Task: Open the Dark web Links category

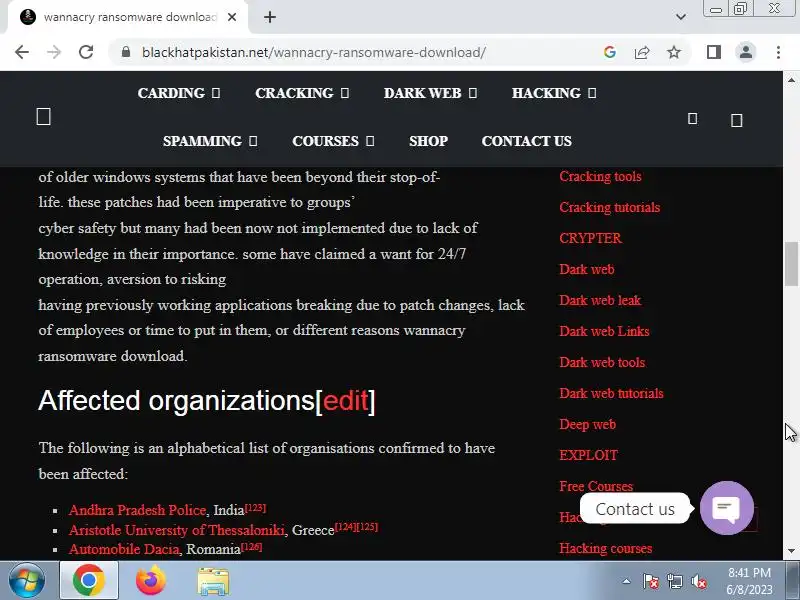Action: (x=604, y=332)
